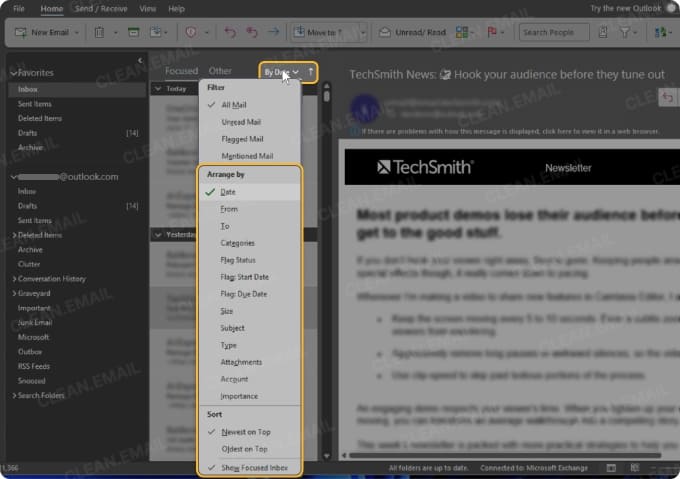The image size is (680, 479).
Task: Collapse the Today message group
Action: 158,88
